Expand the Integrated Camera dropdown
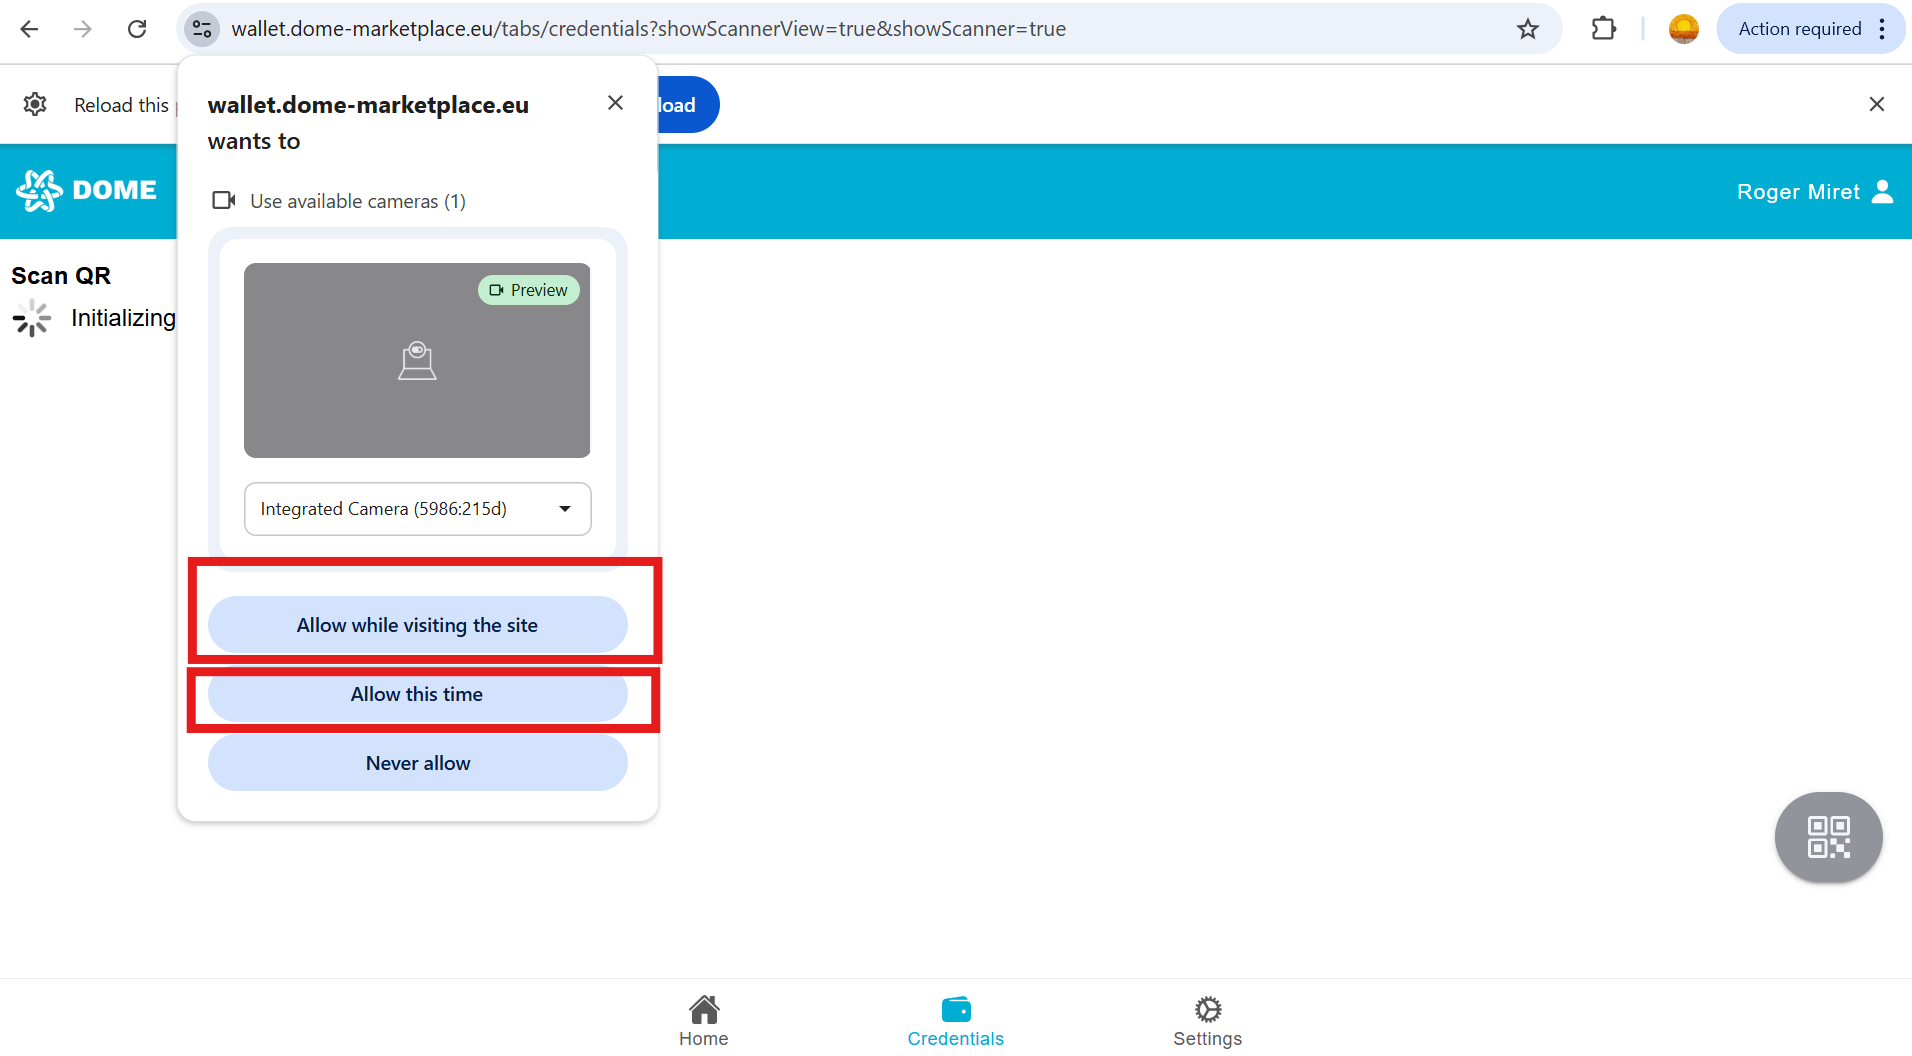 [417, 509]
